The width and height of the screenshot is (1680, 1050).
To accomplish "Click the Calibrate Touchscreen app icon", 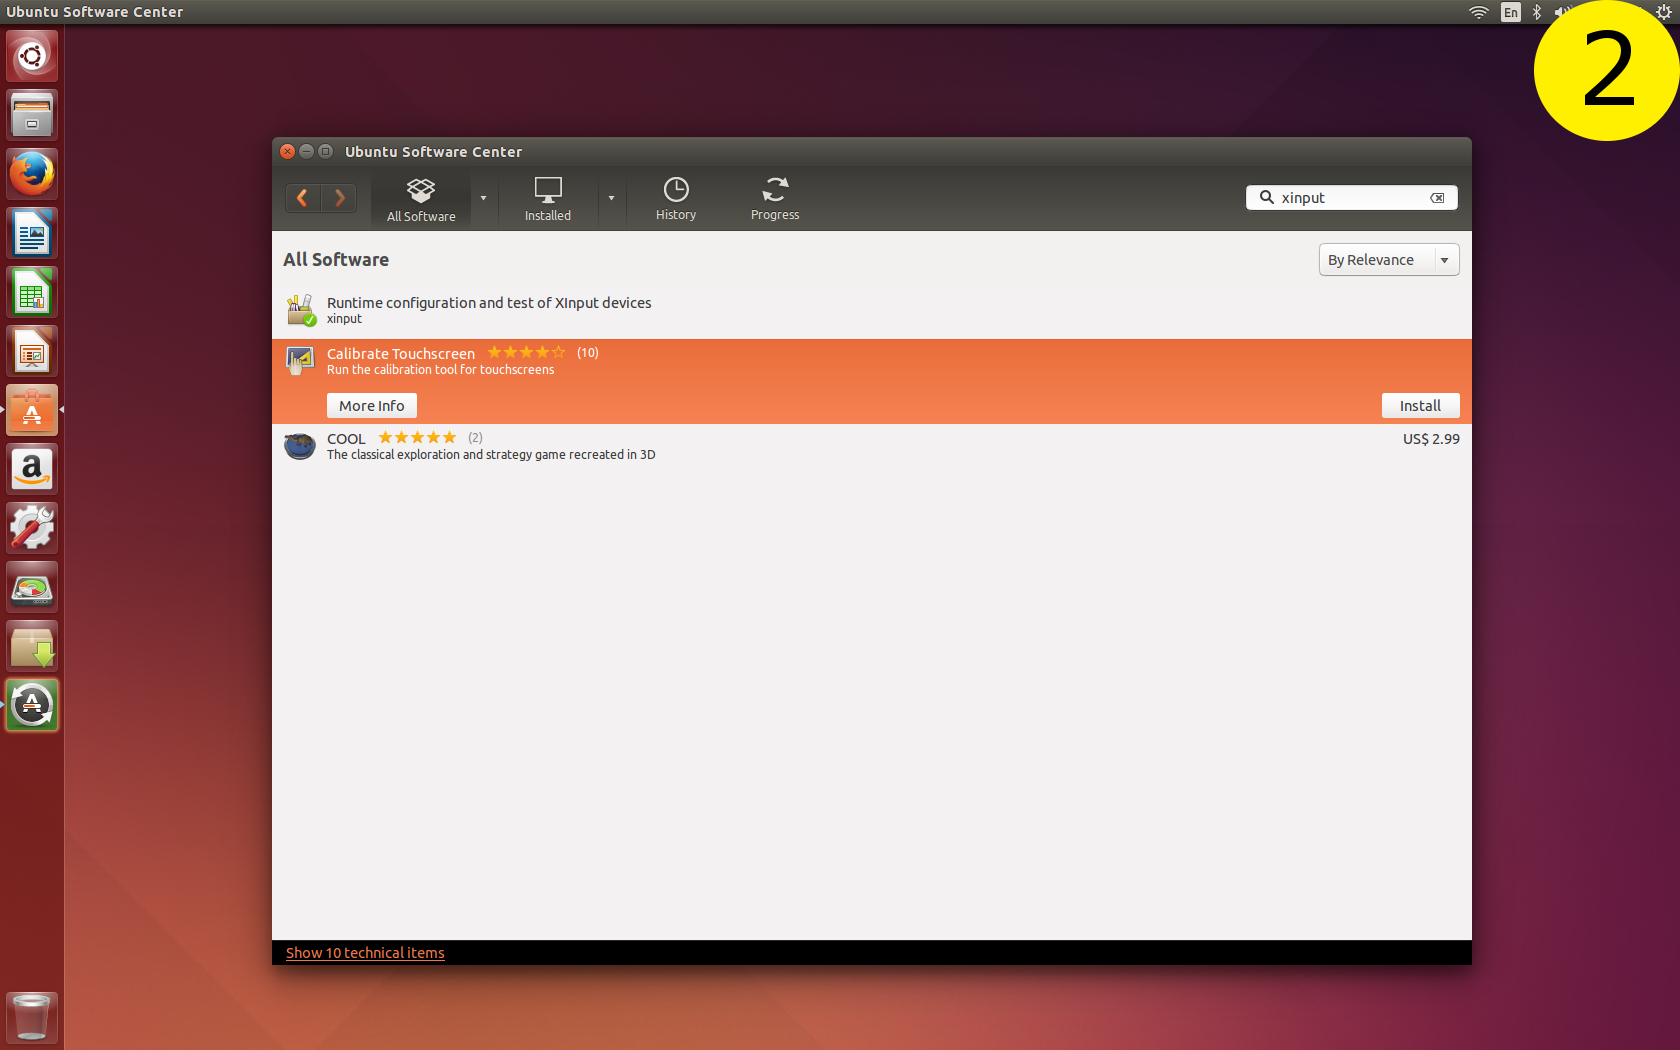I will click(x=300, y=360).
